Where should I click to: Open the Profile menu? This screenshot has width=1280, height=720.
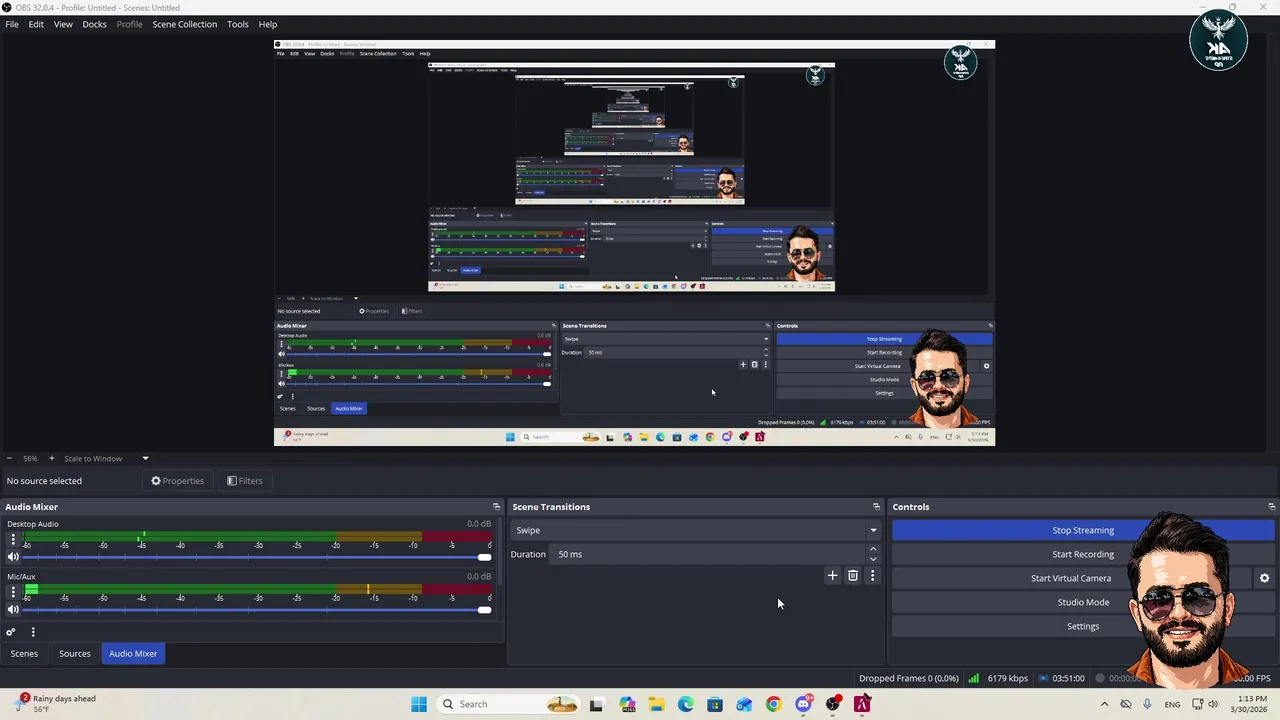pos(129,24)
